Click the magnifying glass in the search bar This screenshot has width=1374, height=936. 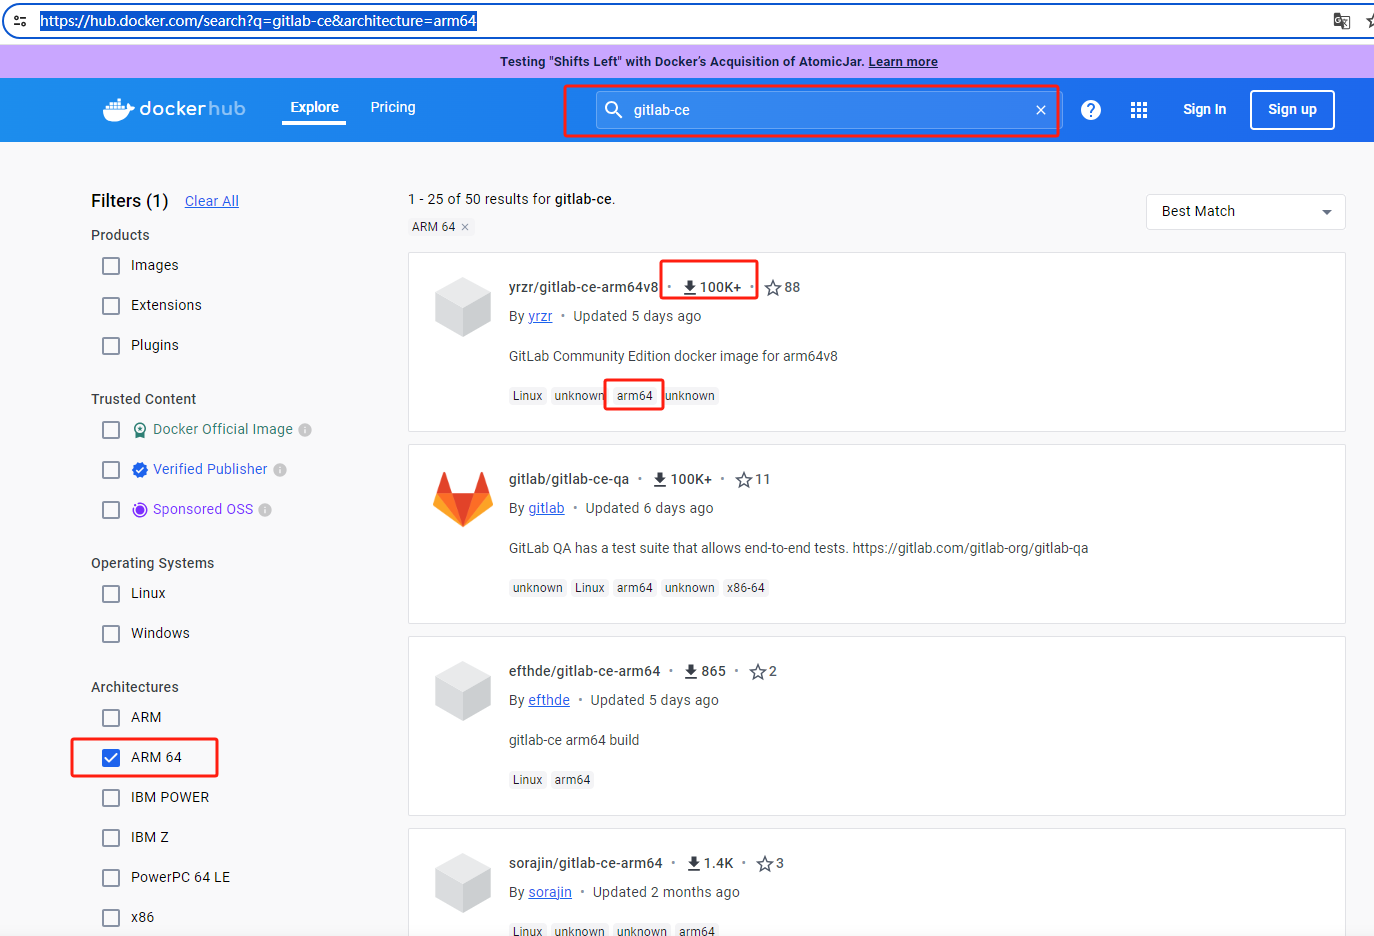click(613, 110)
